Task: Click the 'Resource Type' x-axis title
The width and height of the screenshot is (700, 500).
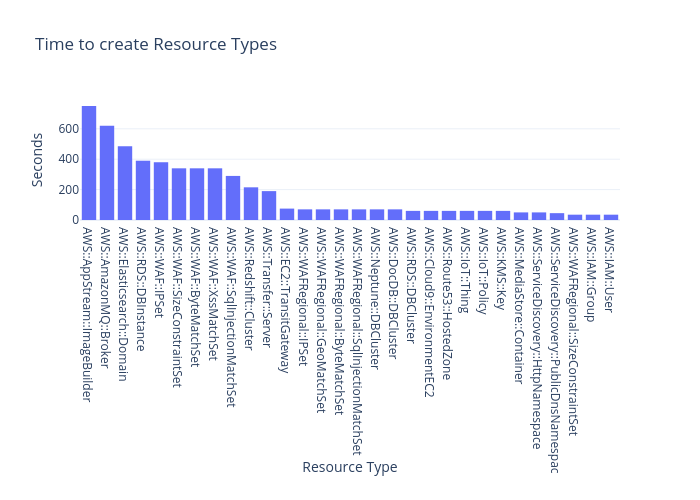Action: (350, 467)
